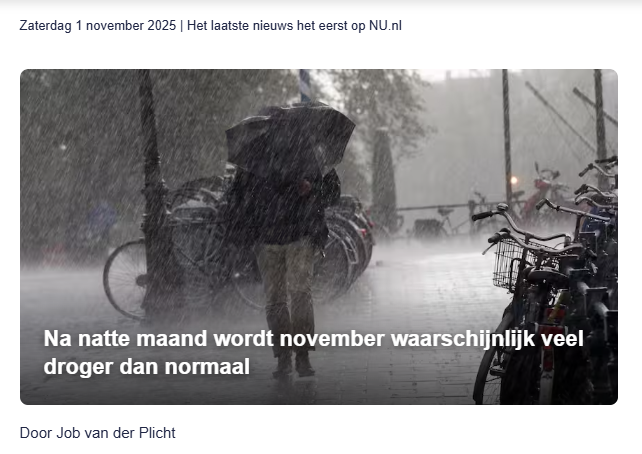
Task: Click the word 'Door' in the byline
Action: pos(36,433)
